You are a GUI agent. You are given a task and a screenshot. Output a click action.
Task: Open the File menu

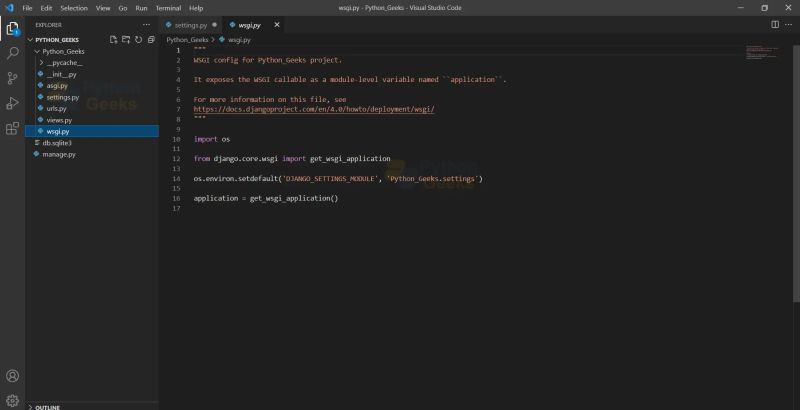pos(27,8)
